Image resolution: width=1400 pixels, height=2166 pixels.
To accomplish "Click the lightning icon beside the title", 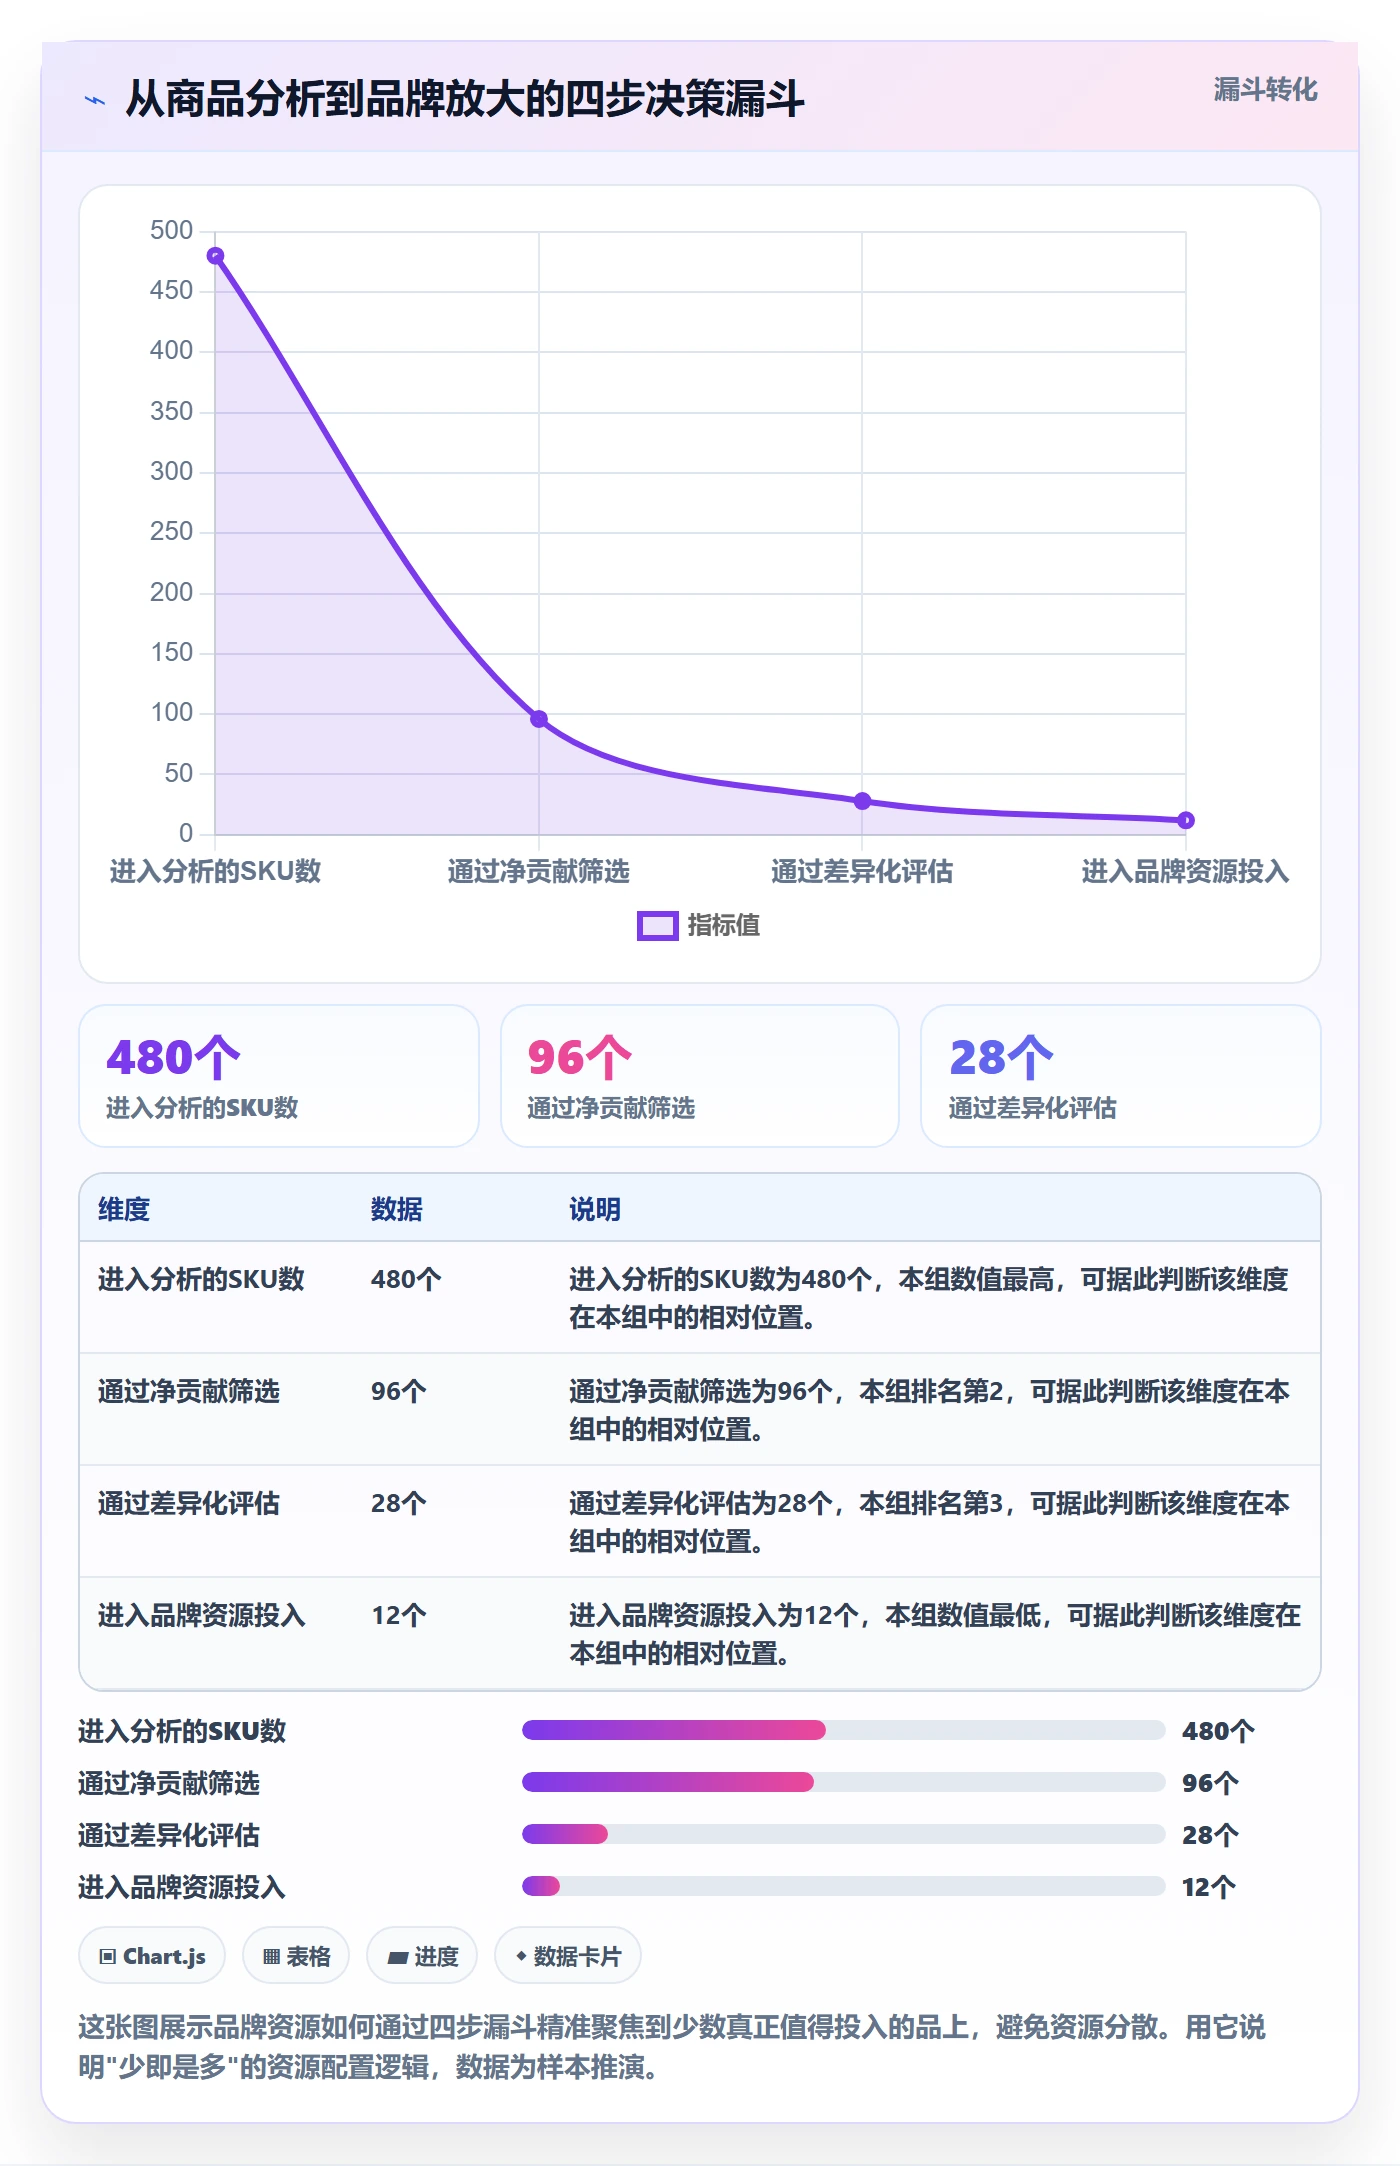I will [95, 100].
